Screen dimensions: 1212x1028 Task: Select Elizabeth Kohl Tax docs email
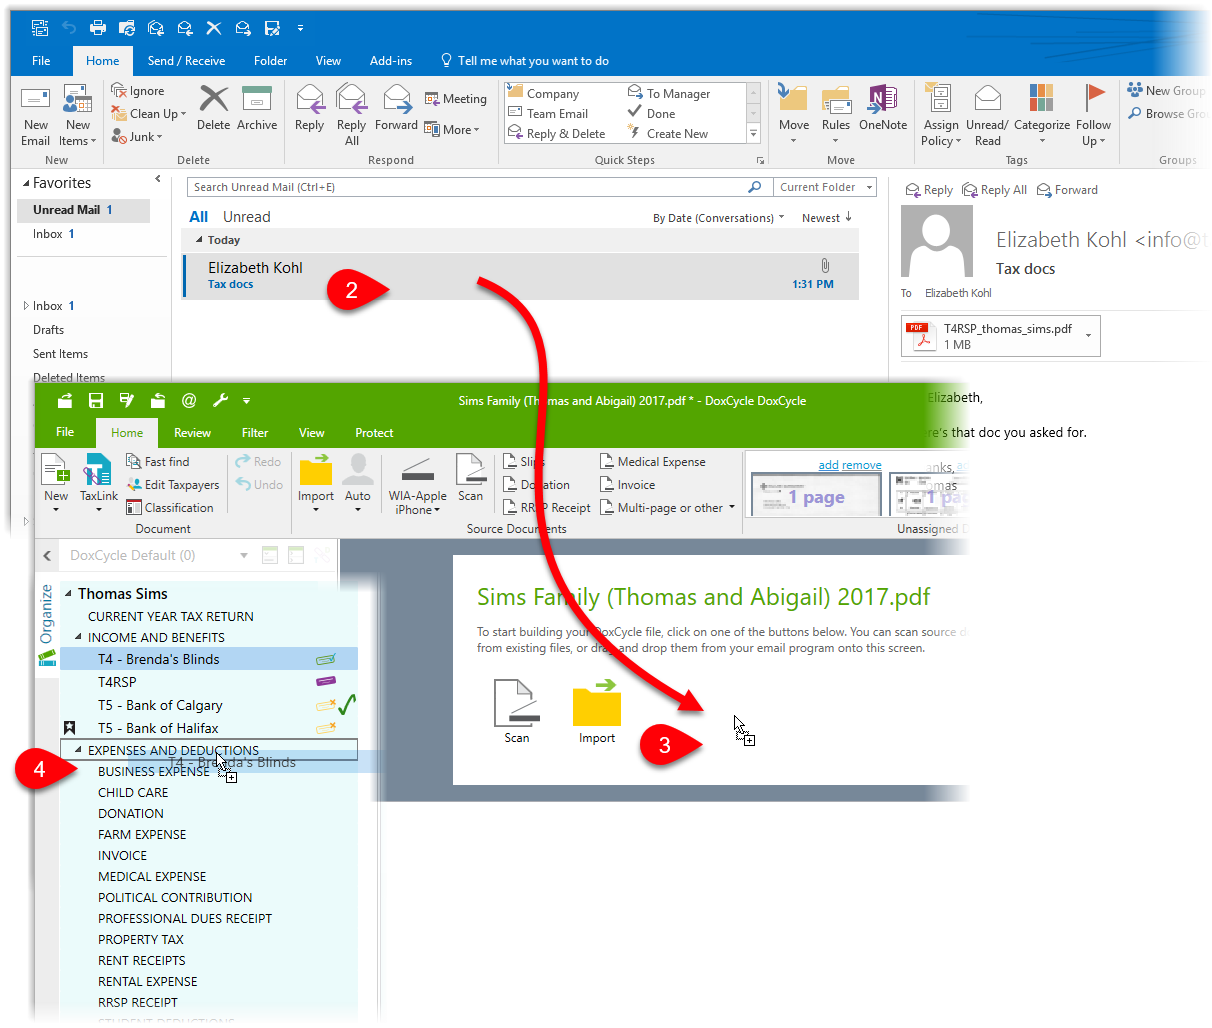(520, 276)
